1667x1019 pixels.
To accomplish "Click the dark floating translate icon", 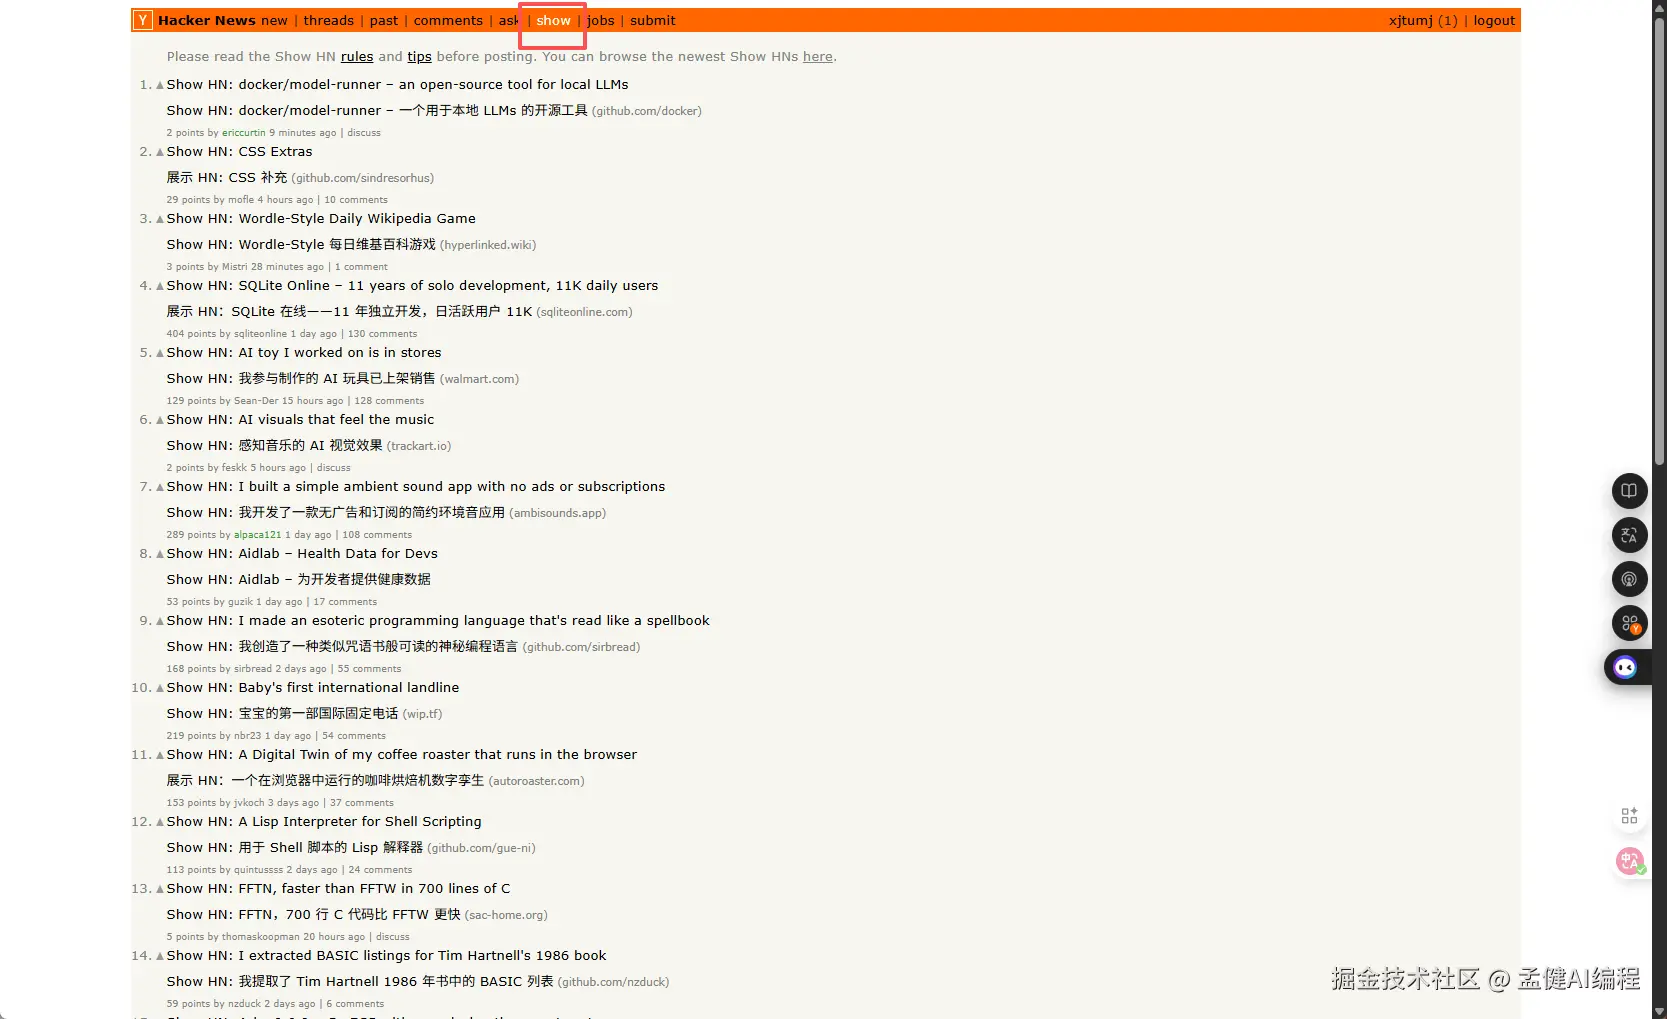I will click(x=1629, y=535).
